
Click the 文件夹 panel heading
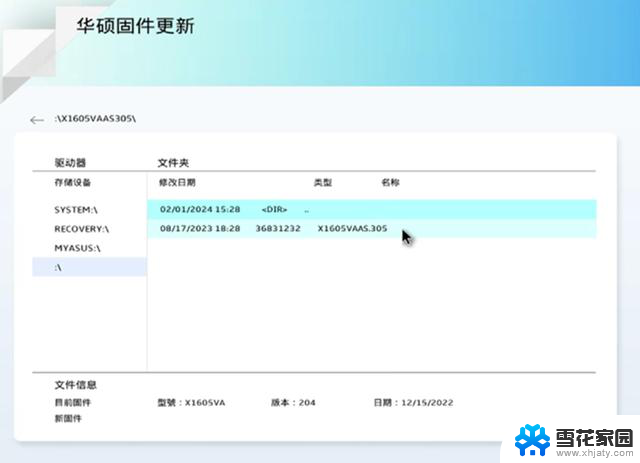click(x=173, y=163)
